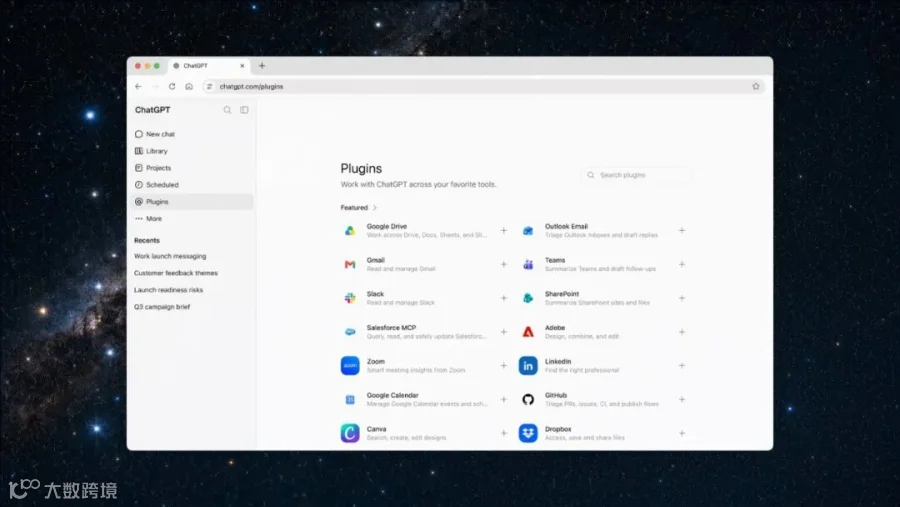Open a new browser tab
Image resolution: width=900 pixels, height=507 pixels.
[x=262, y=65]
